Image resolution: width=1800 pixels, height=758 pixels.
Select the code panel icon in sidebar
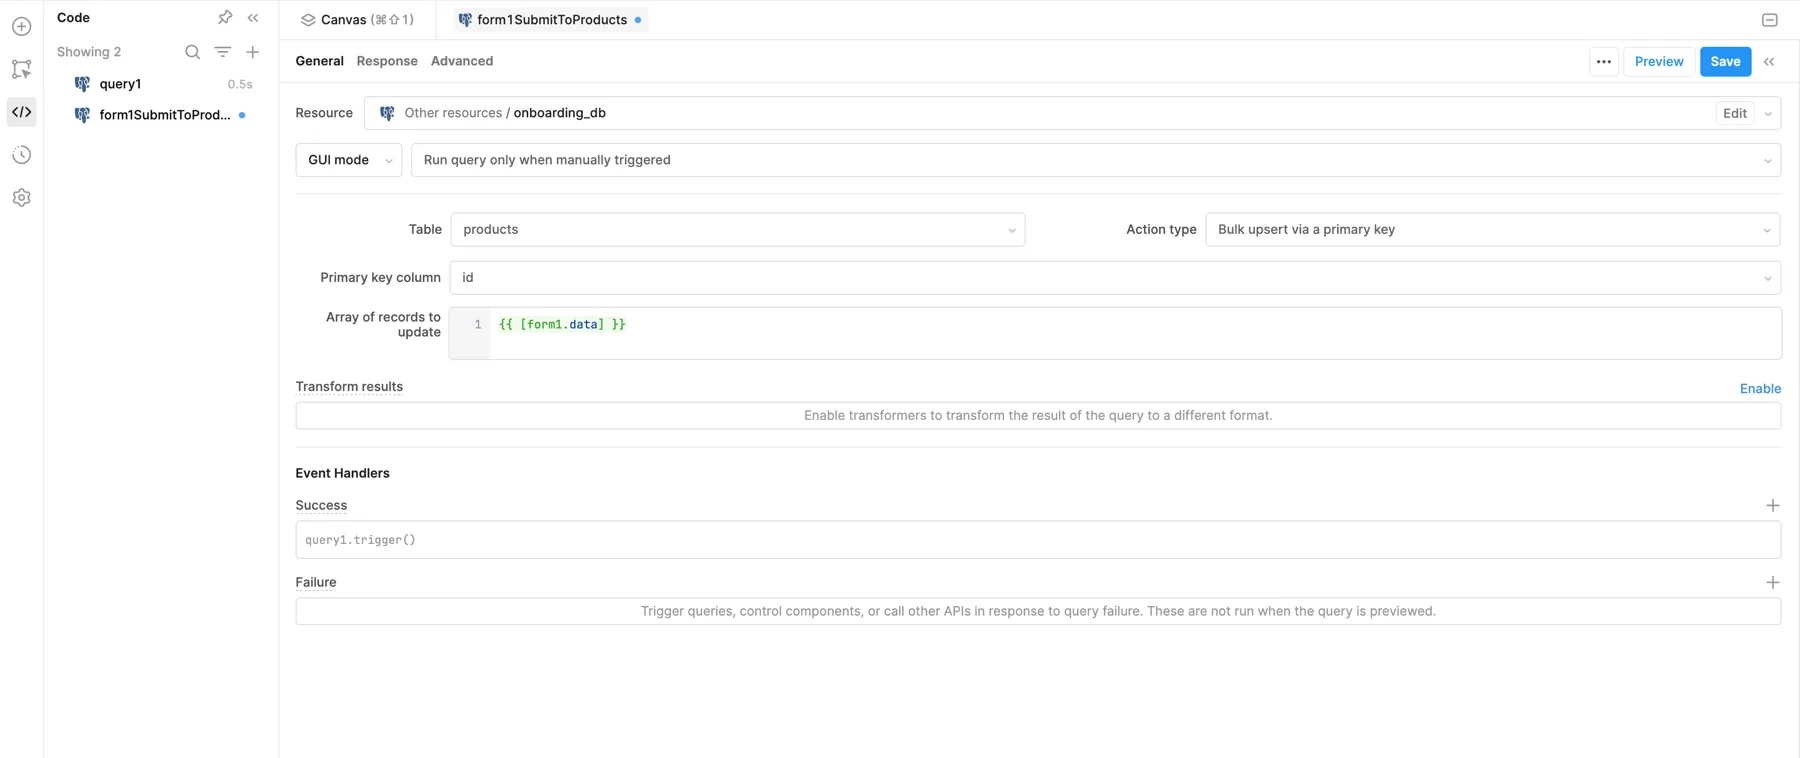[x=21, y=112]
